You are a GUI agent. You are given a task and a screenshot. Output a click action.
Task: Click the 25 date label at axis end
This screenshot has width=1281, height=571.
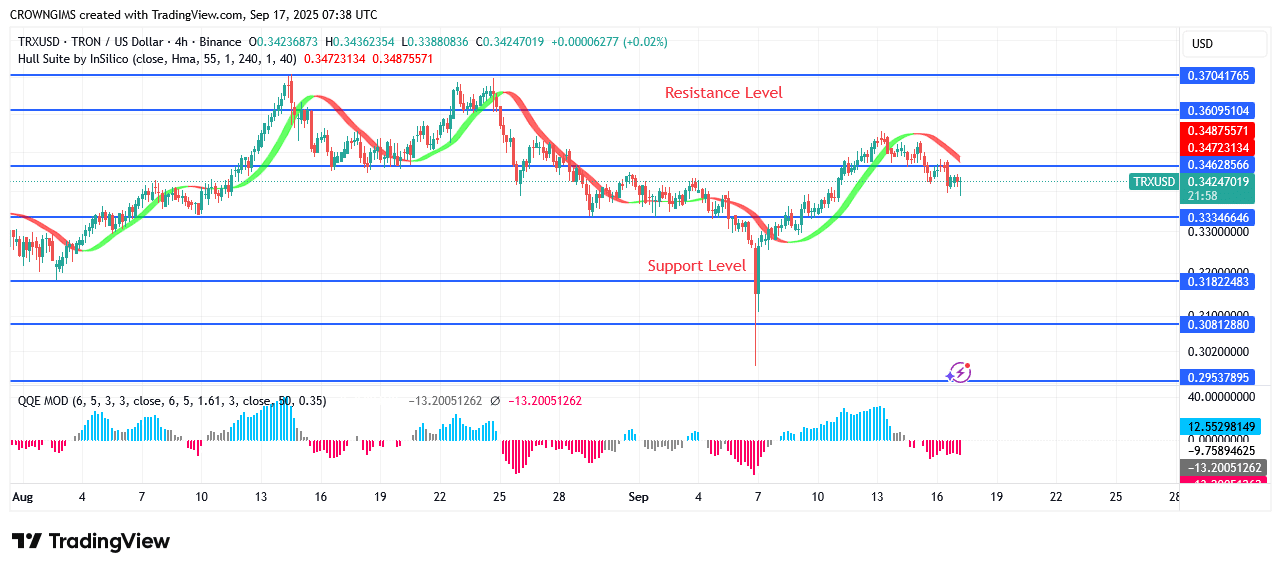coord(1115,496)
